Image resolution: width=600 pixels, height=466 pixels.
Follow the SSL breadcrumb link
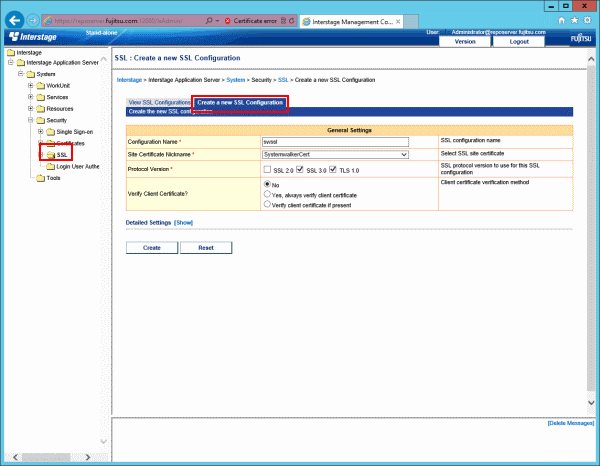[x=283, y=80]
